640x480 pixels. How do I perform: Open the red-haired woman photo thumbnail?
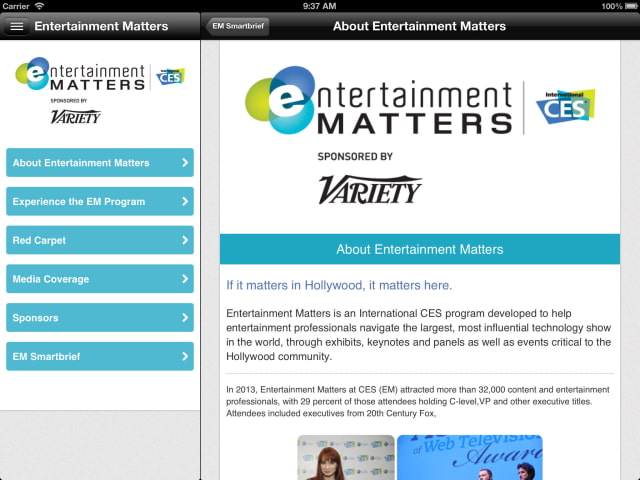tap(346, 457)
